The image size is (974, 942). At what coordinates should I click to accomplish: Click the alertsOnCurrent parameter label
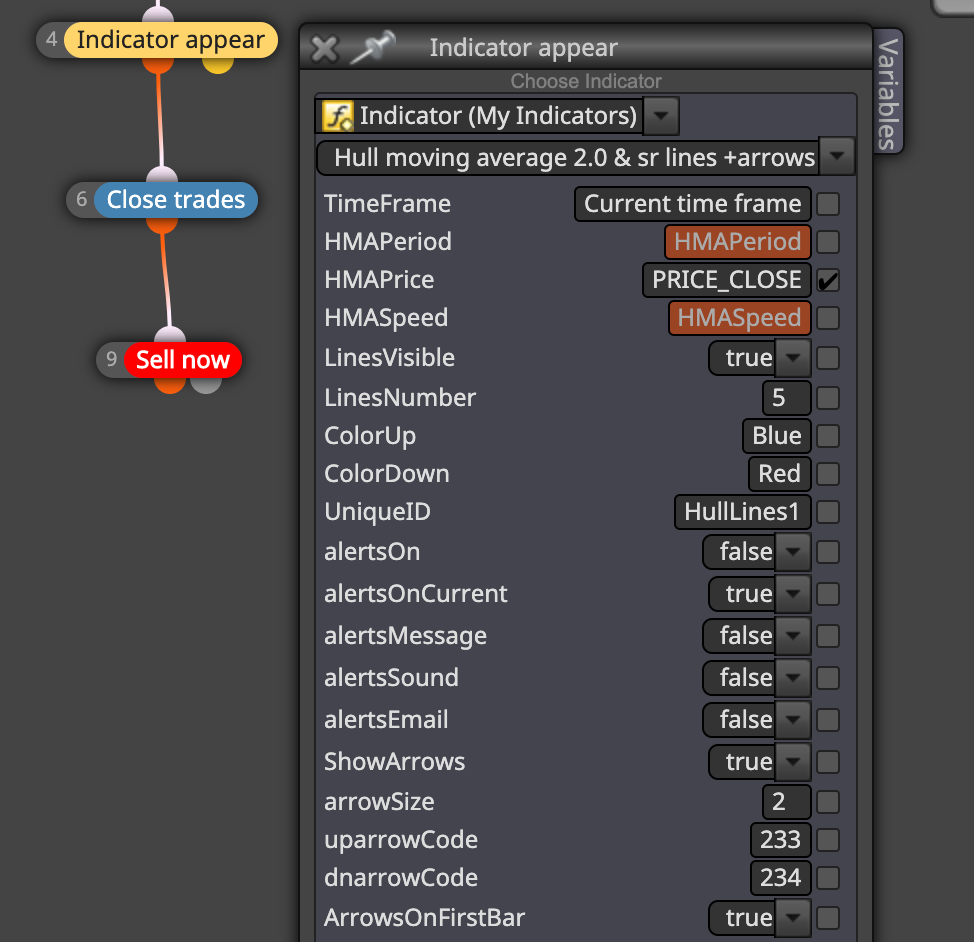pos(416,594)
